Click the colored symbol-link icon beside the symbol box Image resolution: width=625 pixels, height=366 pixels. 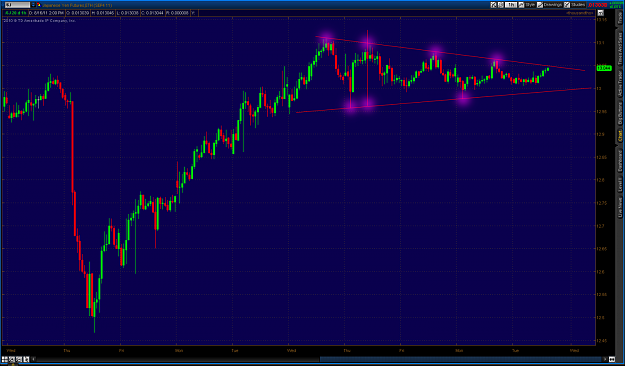click(39, 5)
